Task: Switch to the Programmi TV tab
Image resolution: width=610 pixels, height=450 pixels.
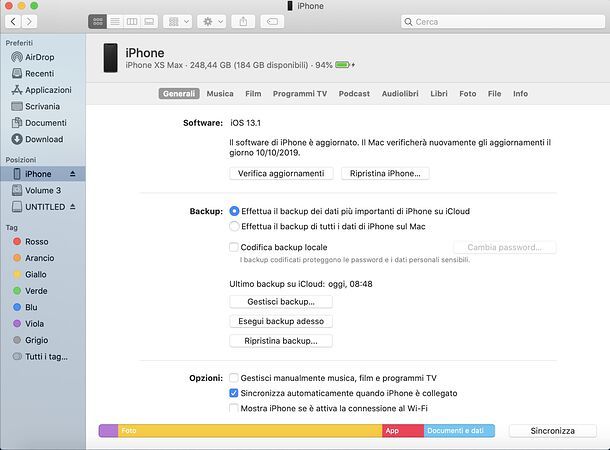Action: (300, 94)
